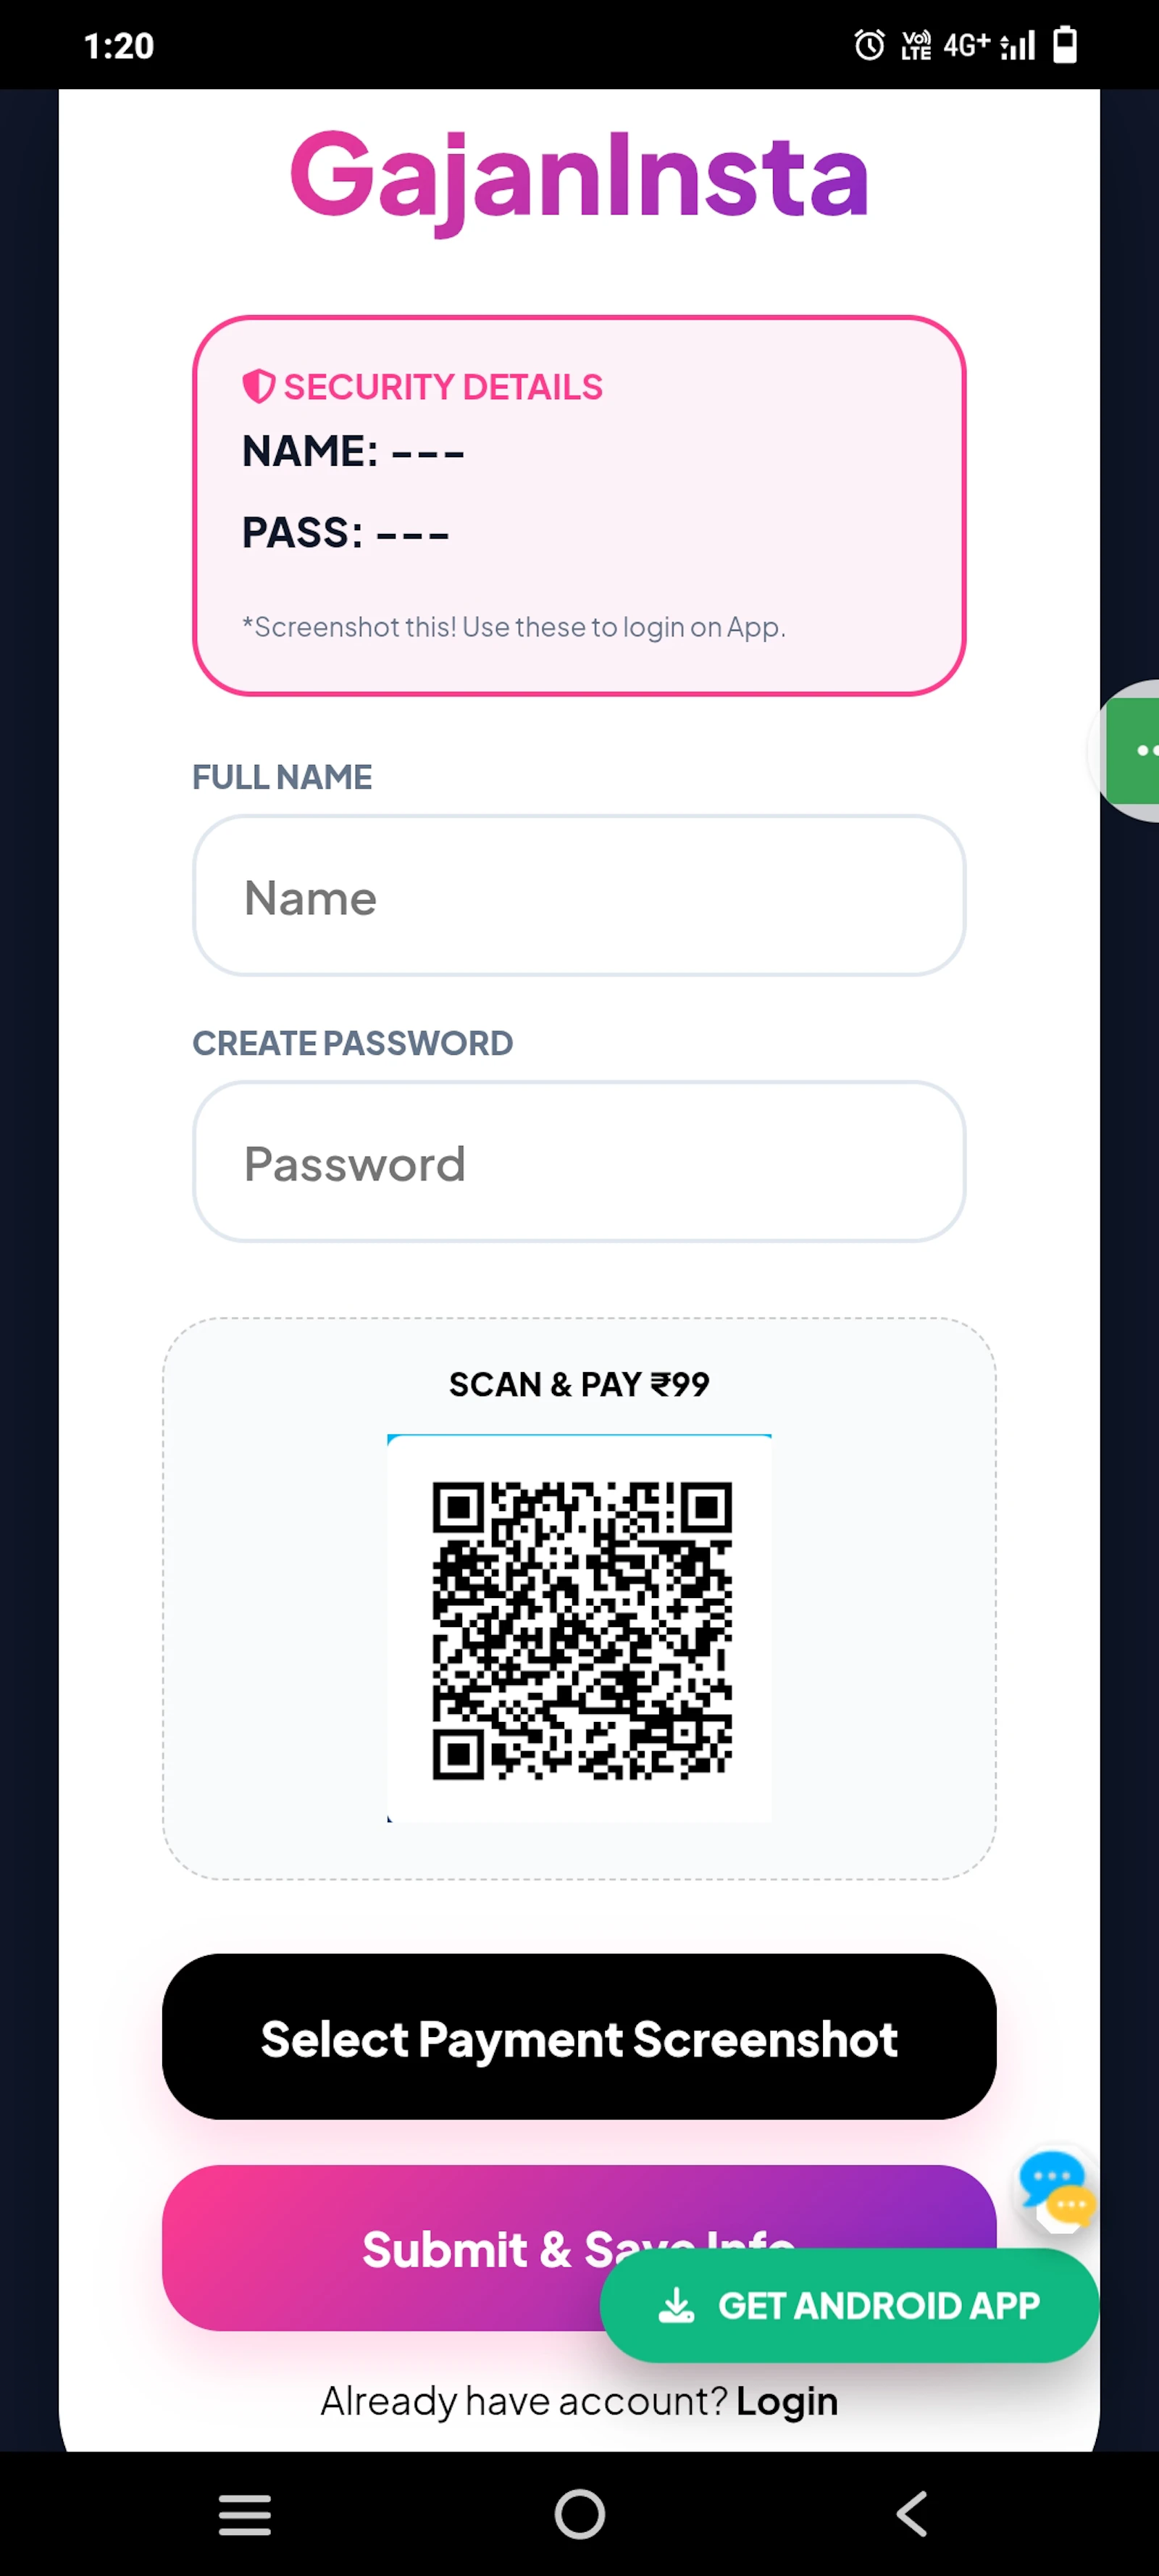
Task: Tap the Scan & Pay ₹99 heading
Action: click(579, 1384)
